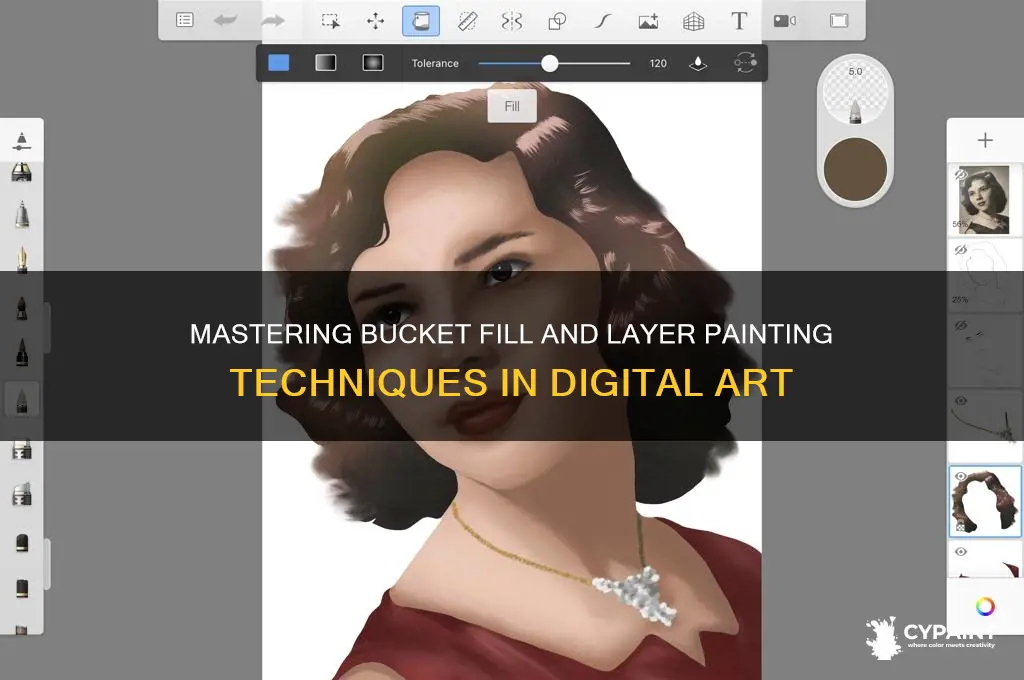Image resolution: width=1024 pixels, height=680 pixels.
Task: Select the marquee selection tool
Action: (330, 21)
